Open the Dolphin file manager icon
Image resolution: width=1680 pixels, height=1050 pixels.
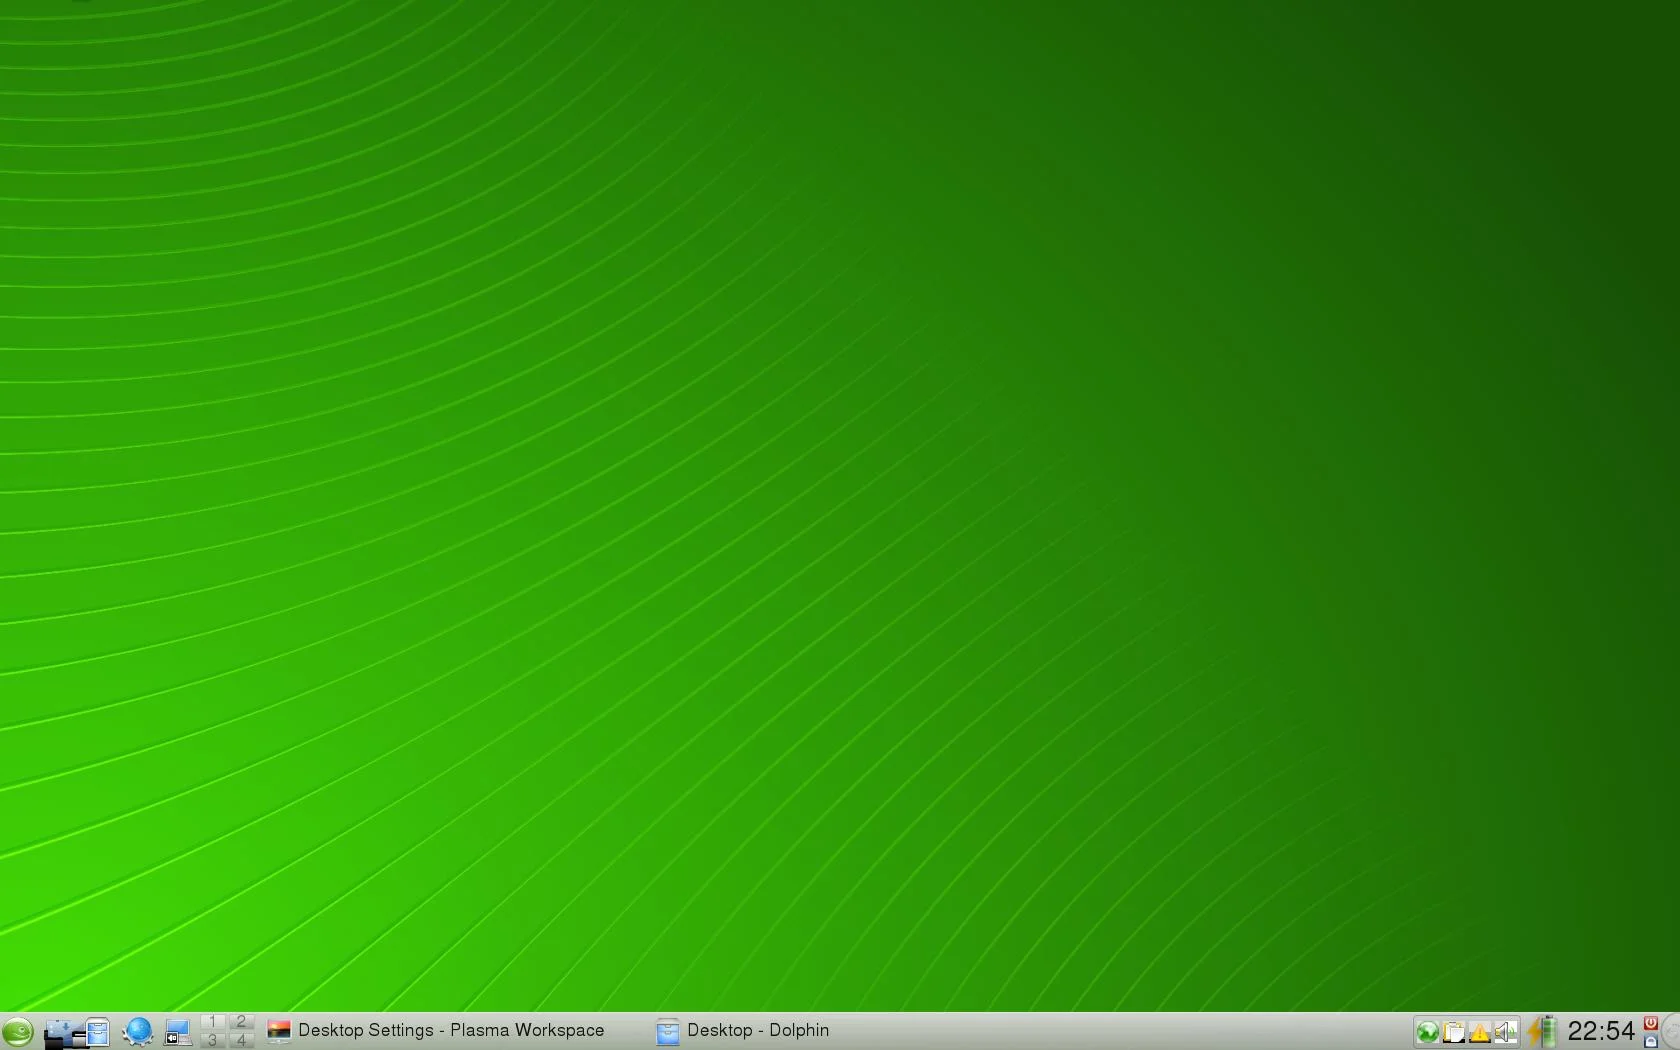click(97, 1031)
